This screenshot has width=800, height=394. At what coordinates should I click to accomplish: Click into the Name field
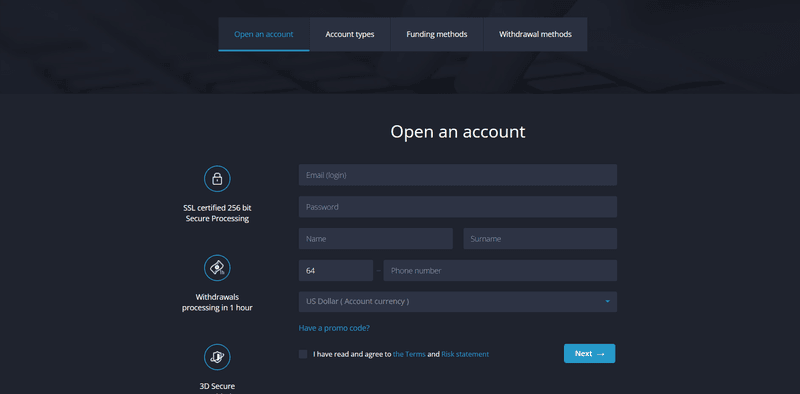tap(376, 239)
